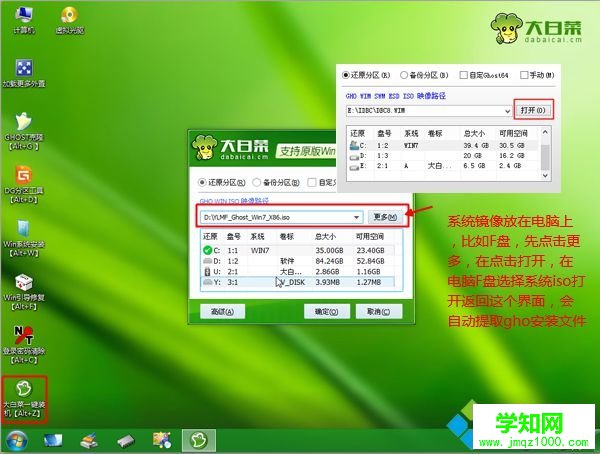Click the brush cleaner taskbar icon

89,441
